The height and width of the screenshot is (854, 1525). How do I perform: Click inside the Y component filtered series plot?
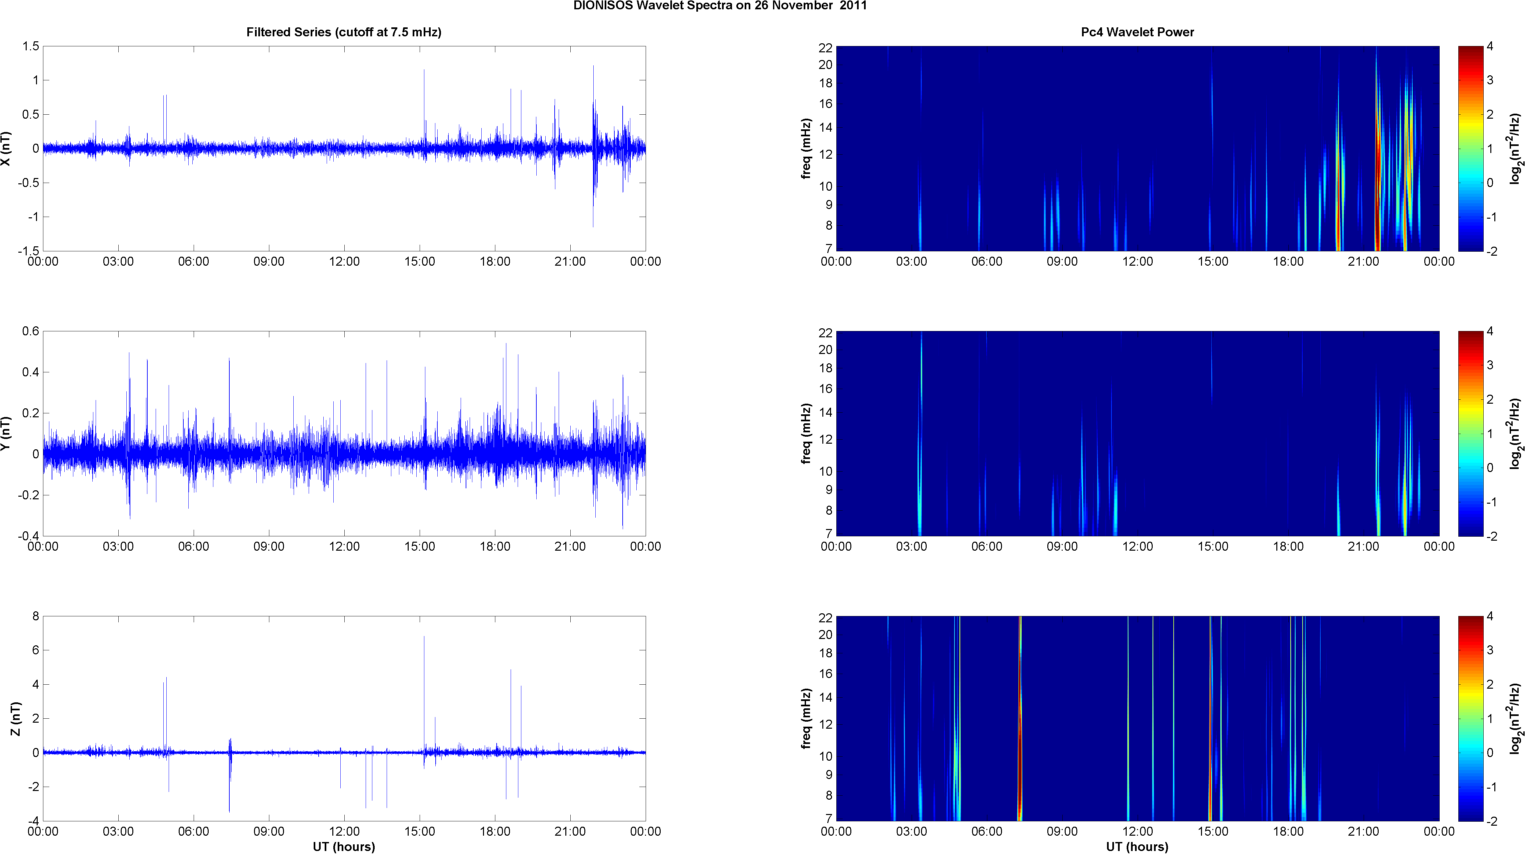344,433
